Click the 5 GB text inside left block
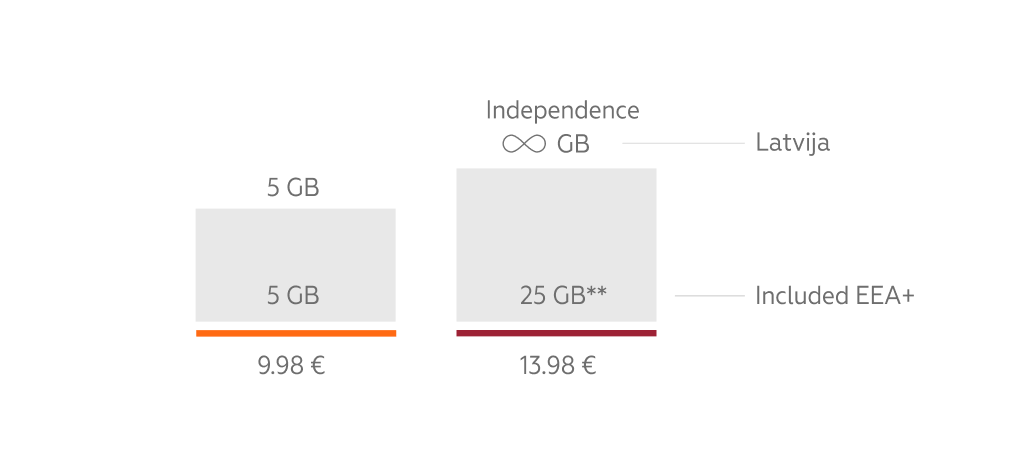Viewport: 1014px width, 469px height. pyautogui.click(x=293, y=296)
